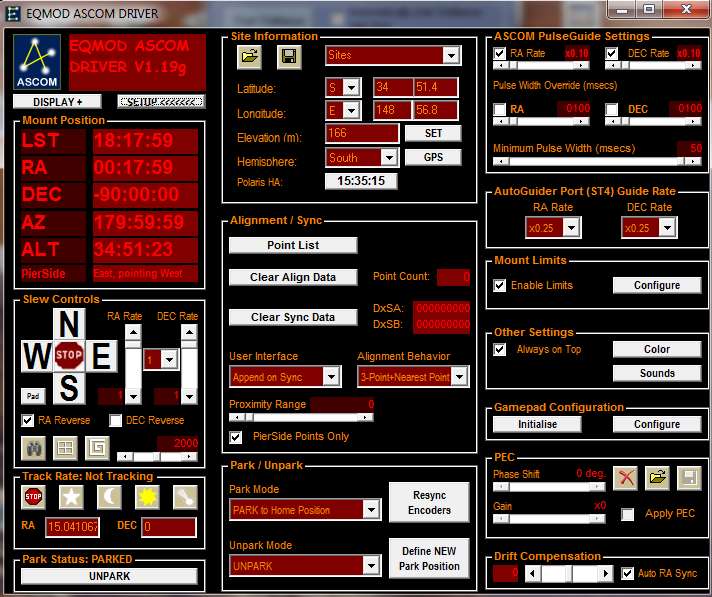The height and width of the screenshot is (597, 712).
Task: Stop tracking with Track Rate STOP icon
Action: coord(33,497)
